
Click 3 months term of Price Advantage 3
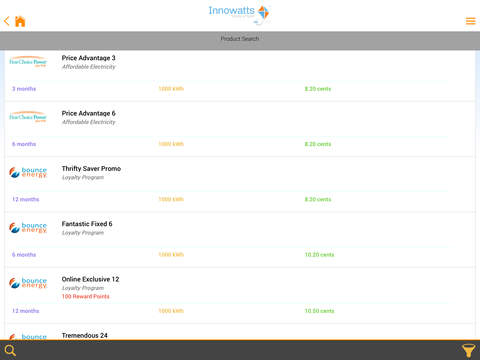[x=24, y=89]
